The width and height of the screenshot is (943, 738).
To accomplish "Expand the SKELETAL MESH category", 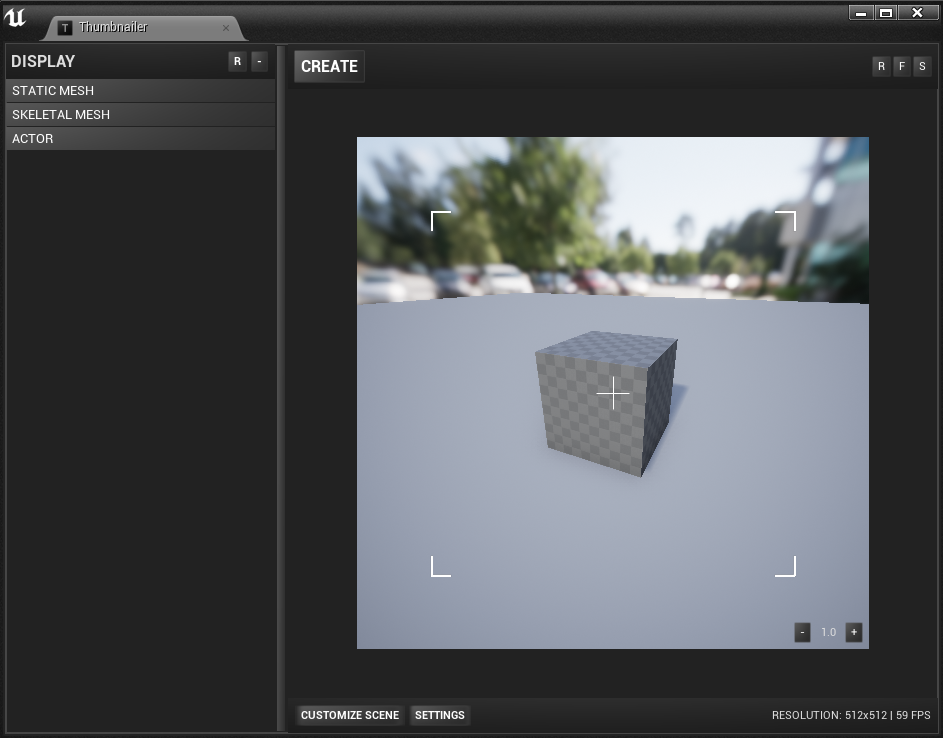I will [x=140, y=115].
